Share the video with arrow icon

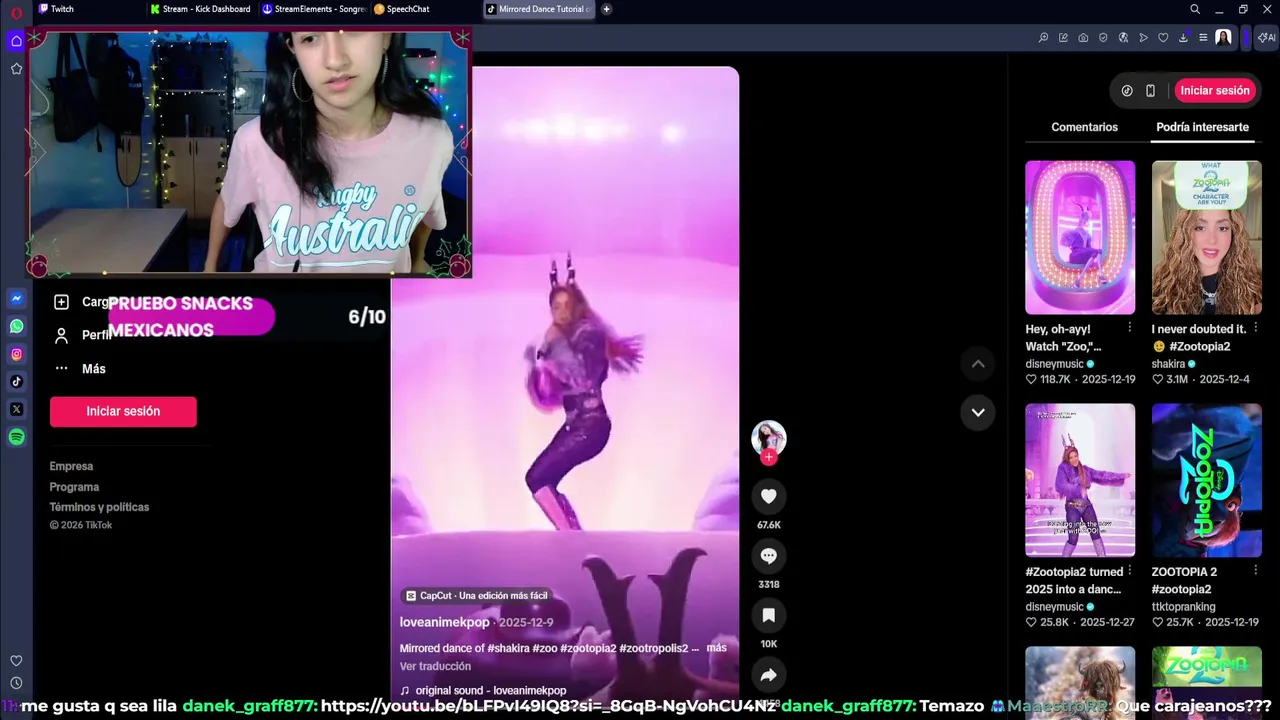(768, 675)
